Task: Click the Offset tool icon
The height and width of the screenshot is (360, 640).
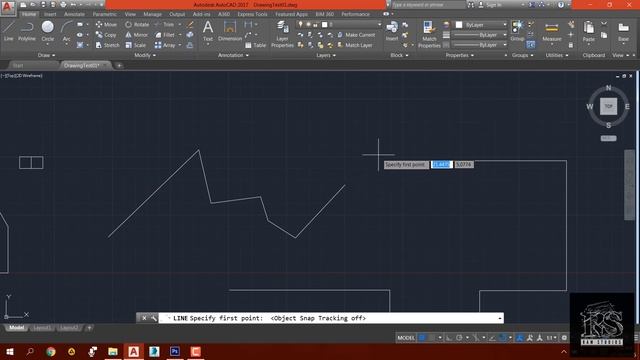Action: (190, 45)
